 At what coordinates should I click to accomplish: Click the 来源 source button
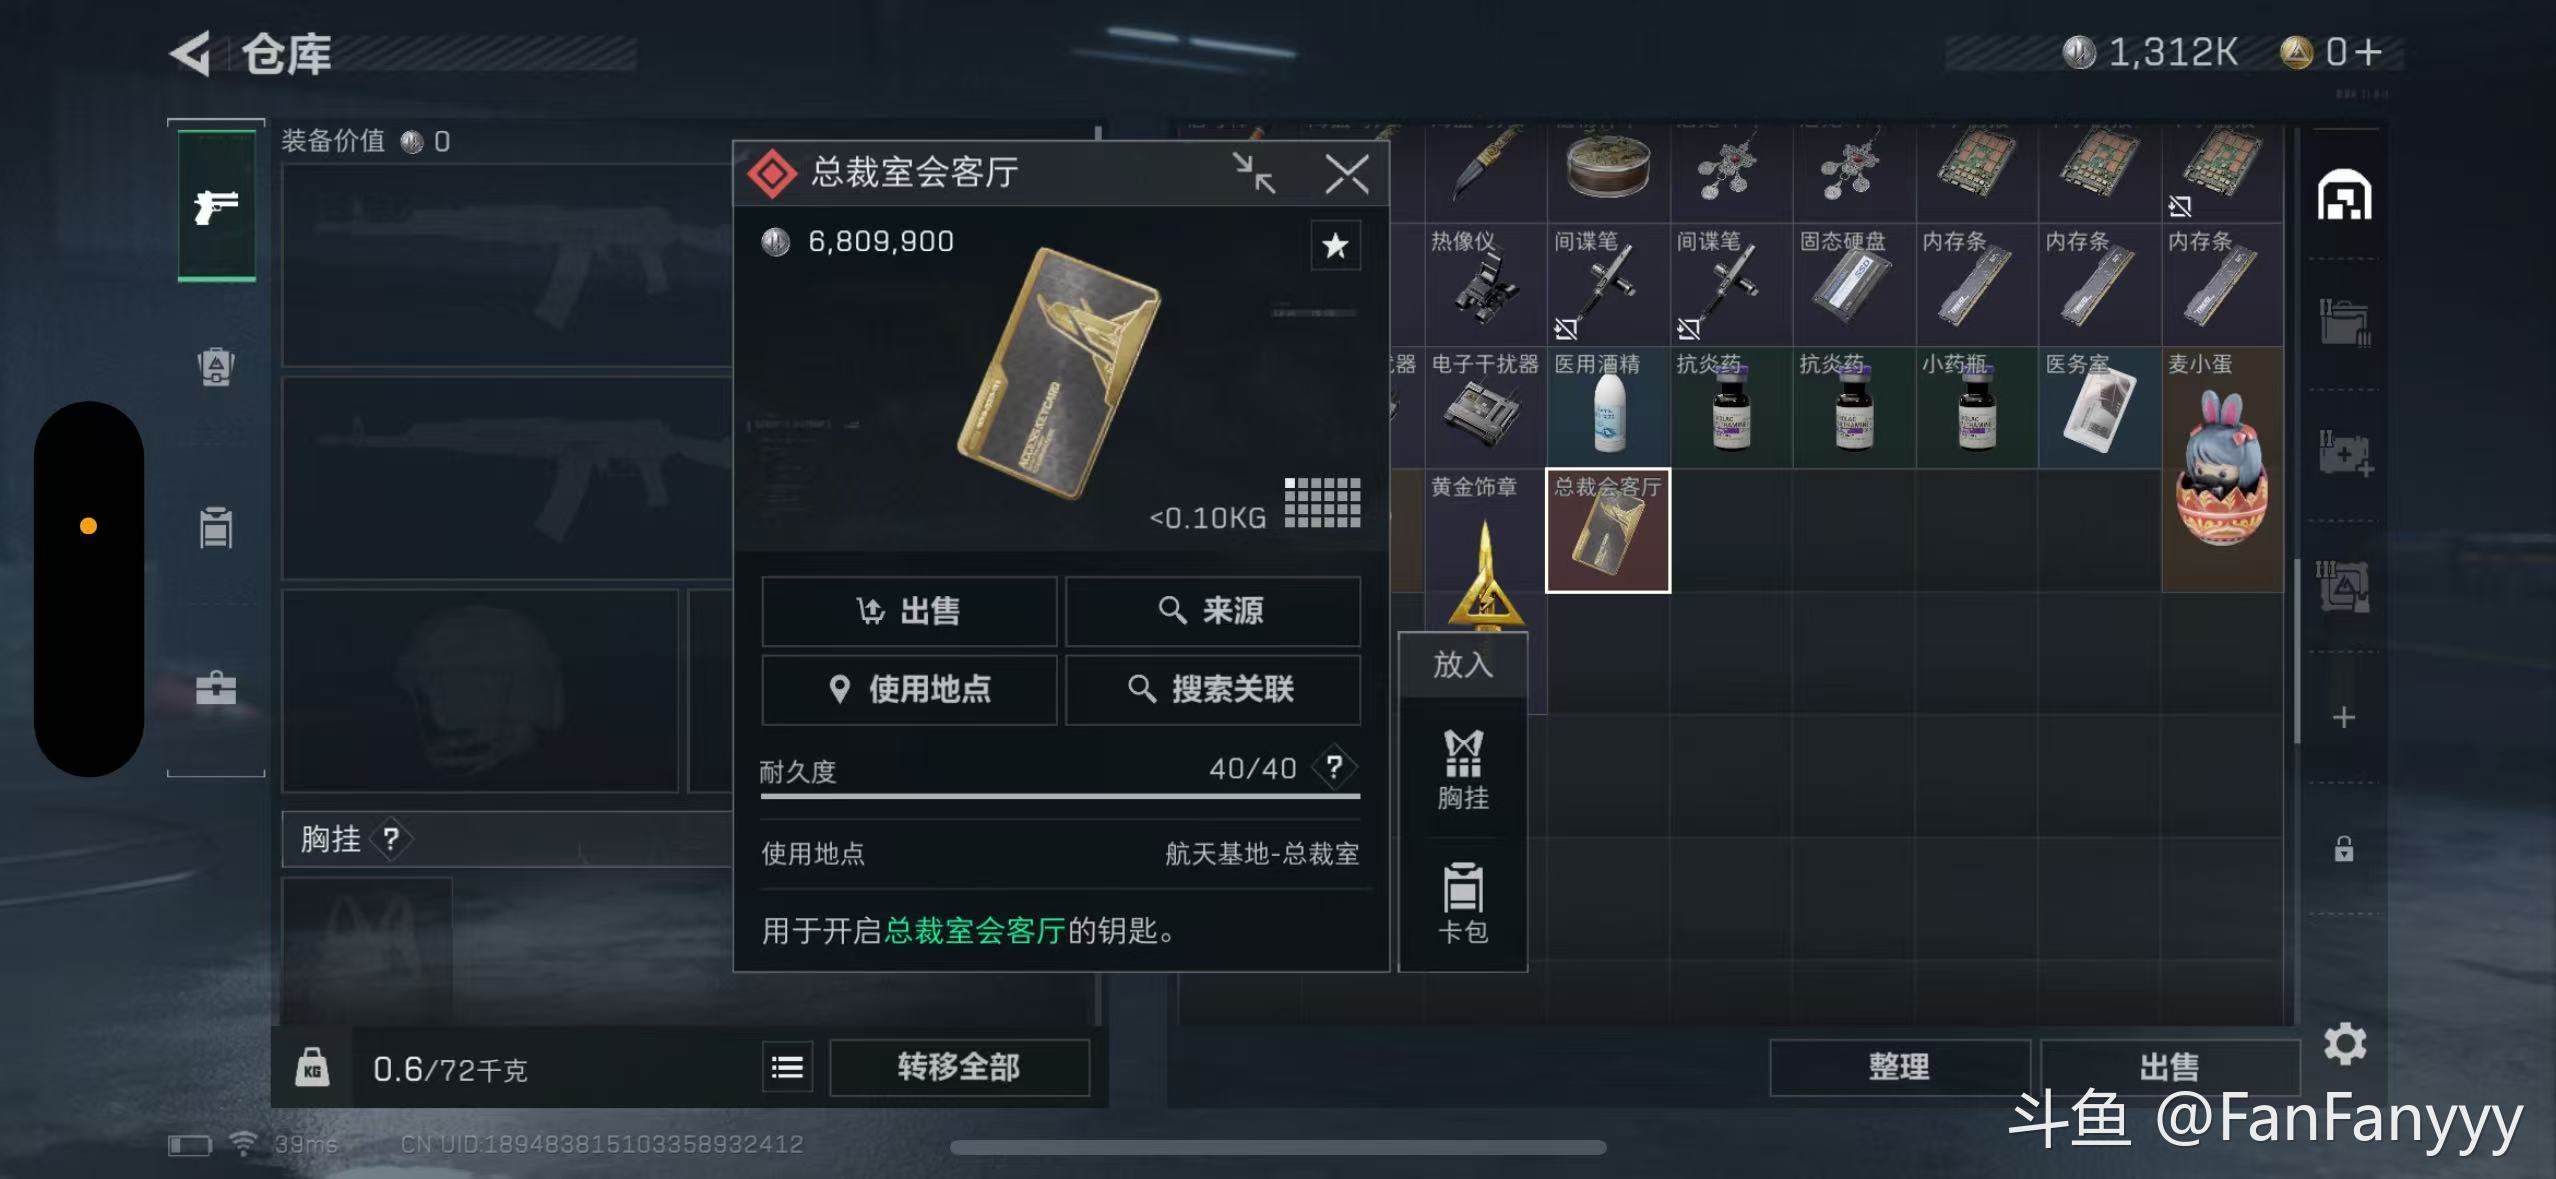(1212, 610)
